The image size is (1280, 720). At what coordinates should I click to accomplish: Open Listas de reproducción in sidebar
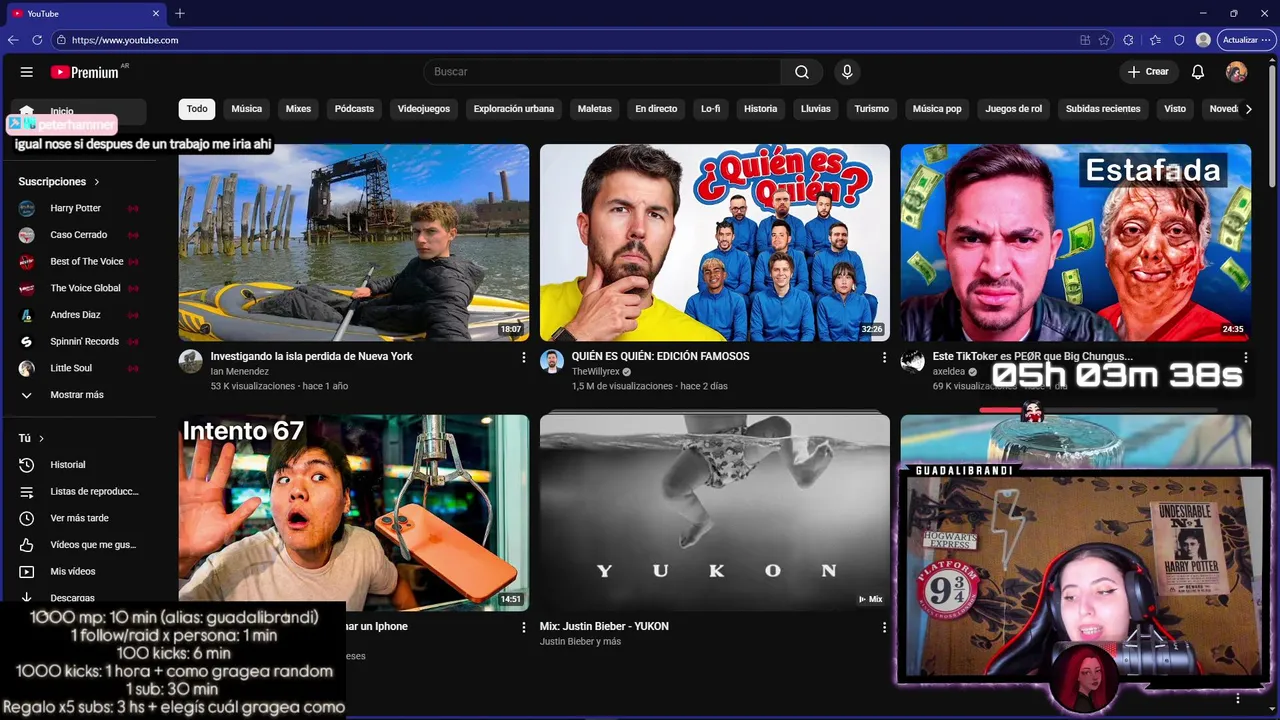(80, 492)
